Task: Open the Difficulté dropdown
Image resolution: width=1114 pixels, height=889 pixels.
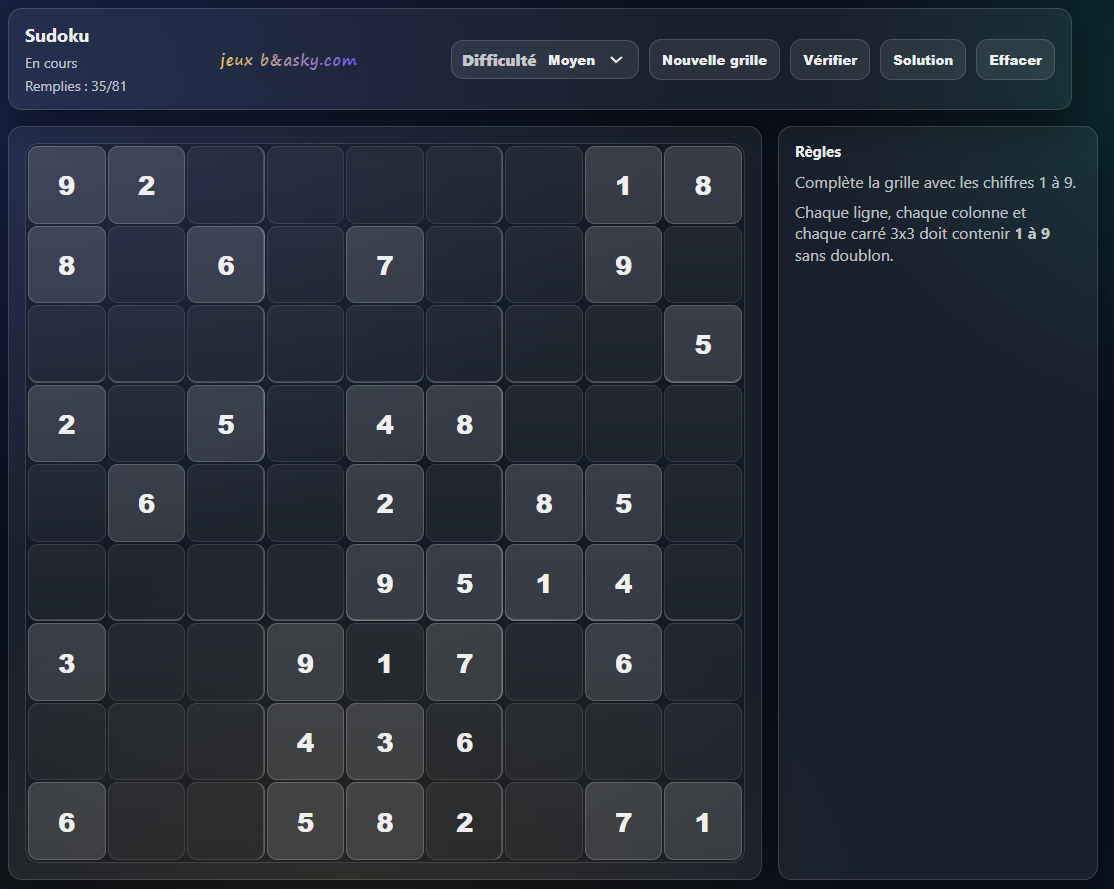Action: (544, 60)
